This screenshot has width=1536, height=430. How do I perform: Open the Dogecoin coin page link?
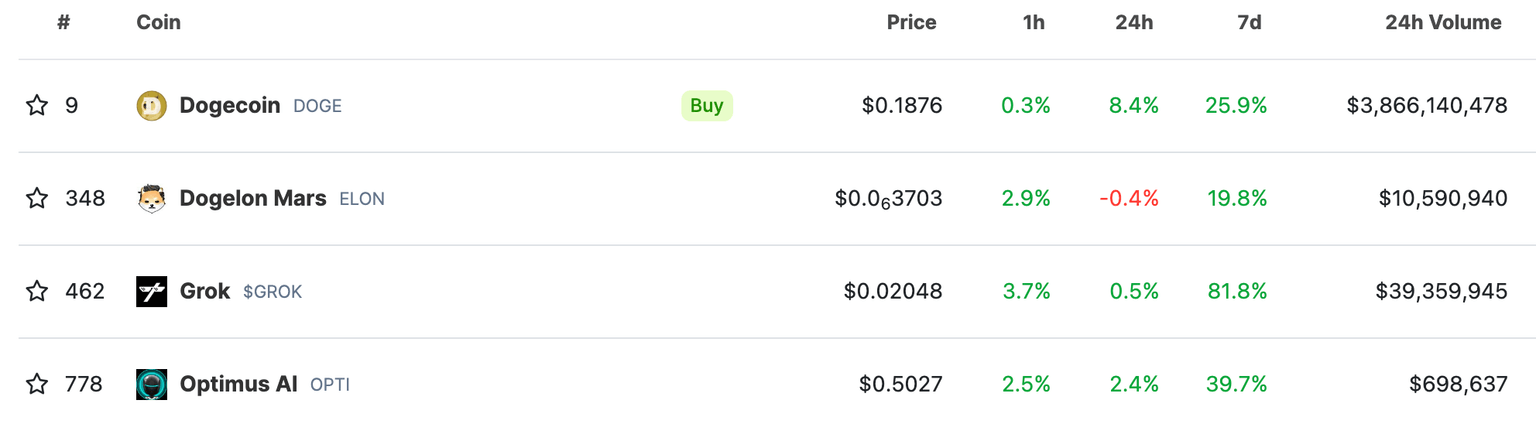pos(230,105)
